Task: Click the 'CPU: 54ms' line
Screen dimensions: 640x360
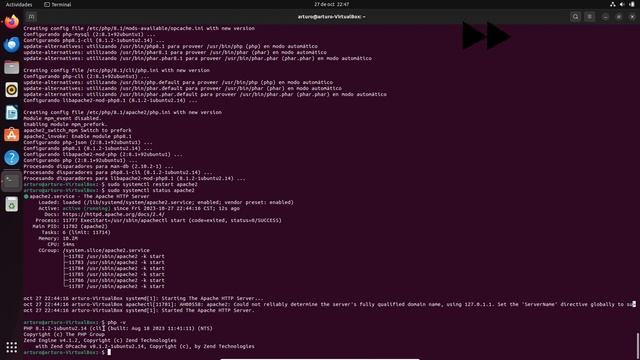Action: 61,244
